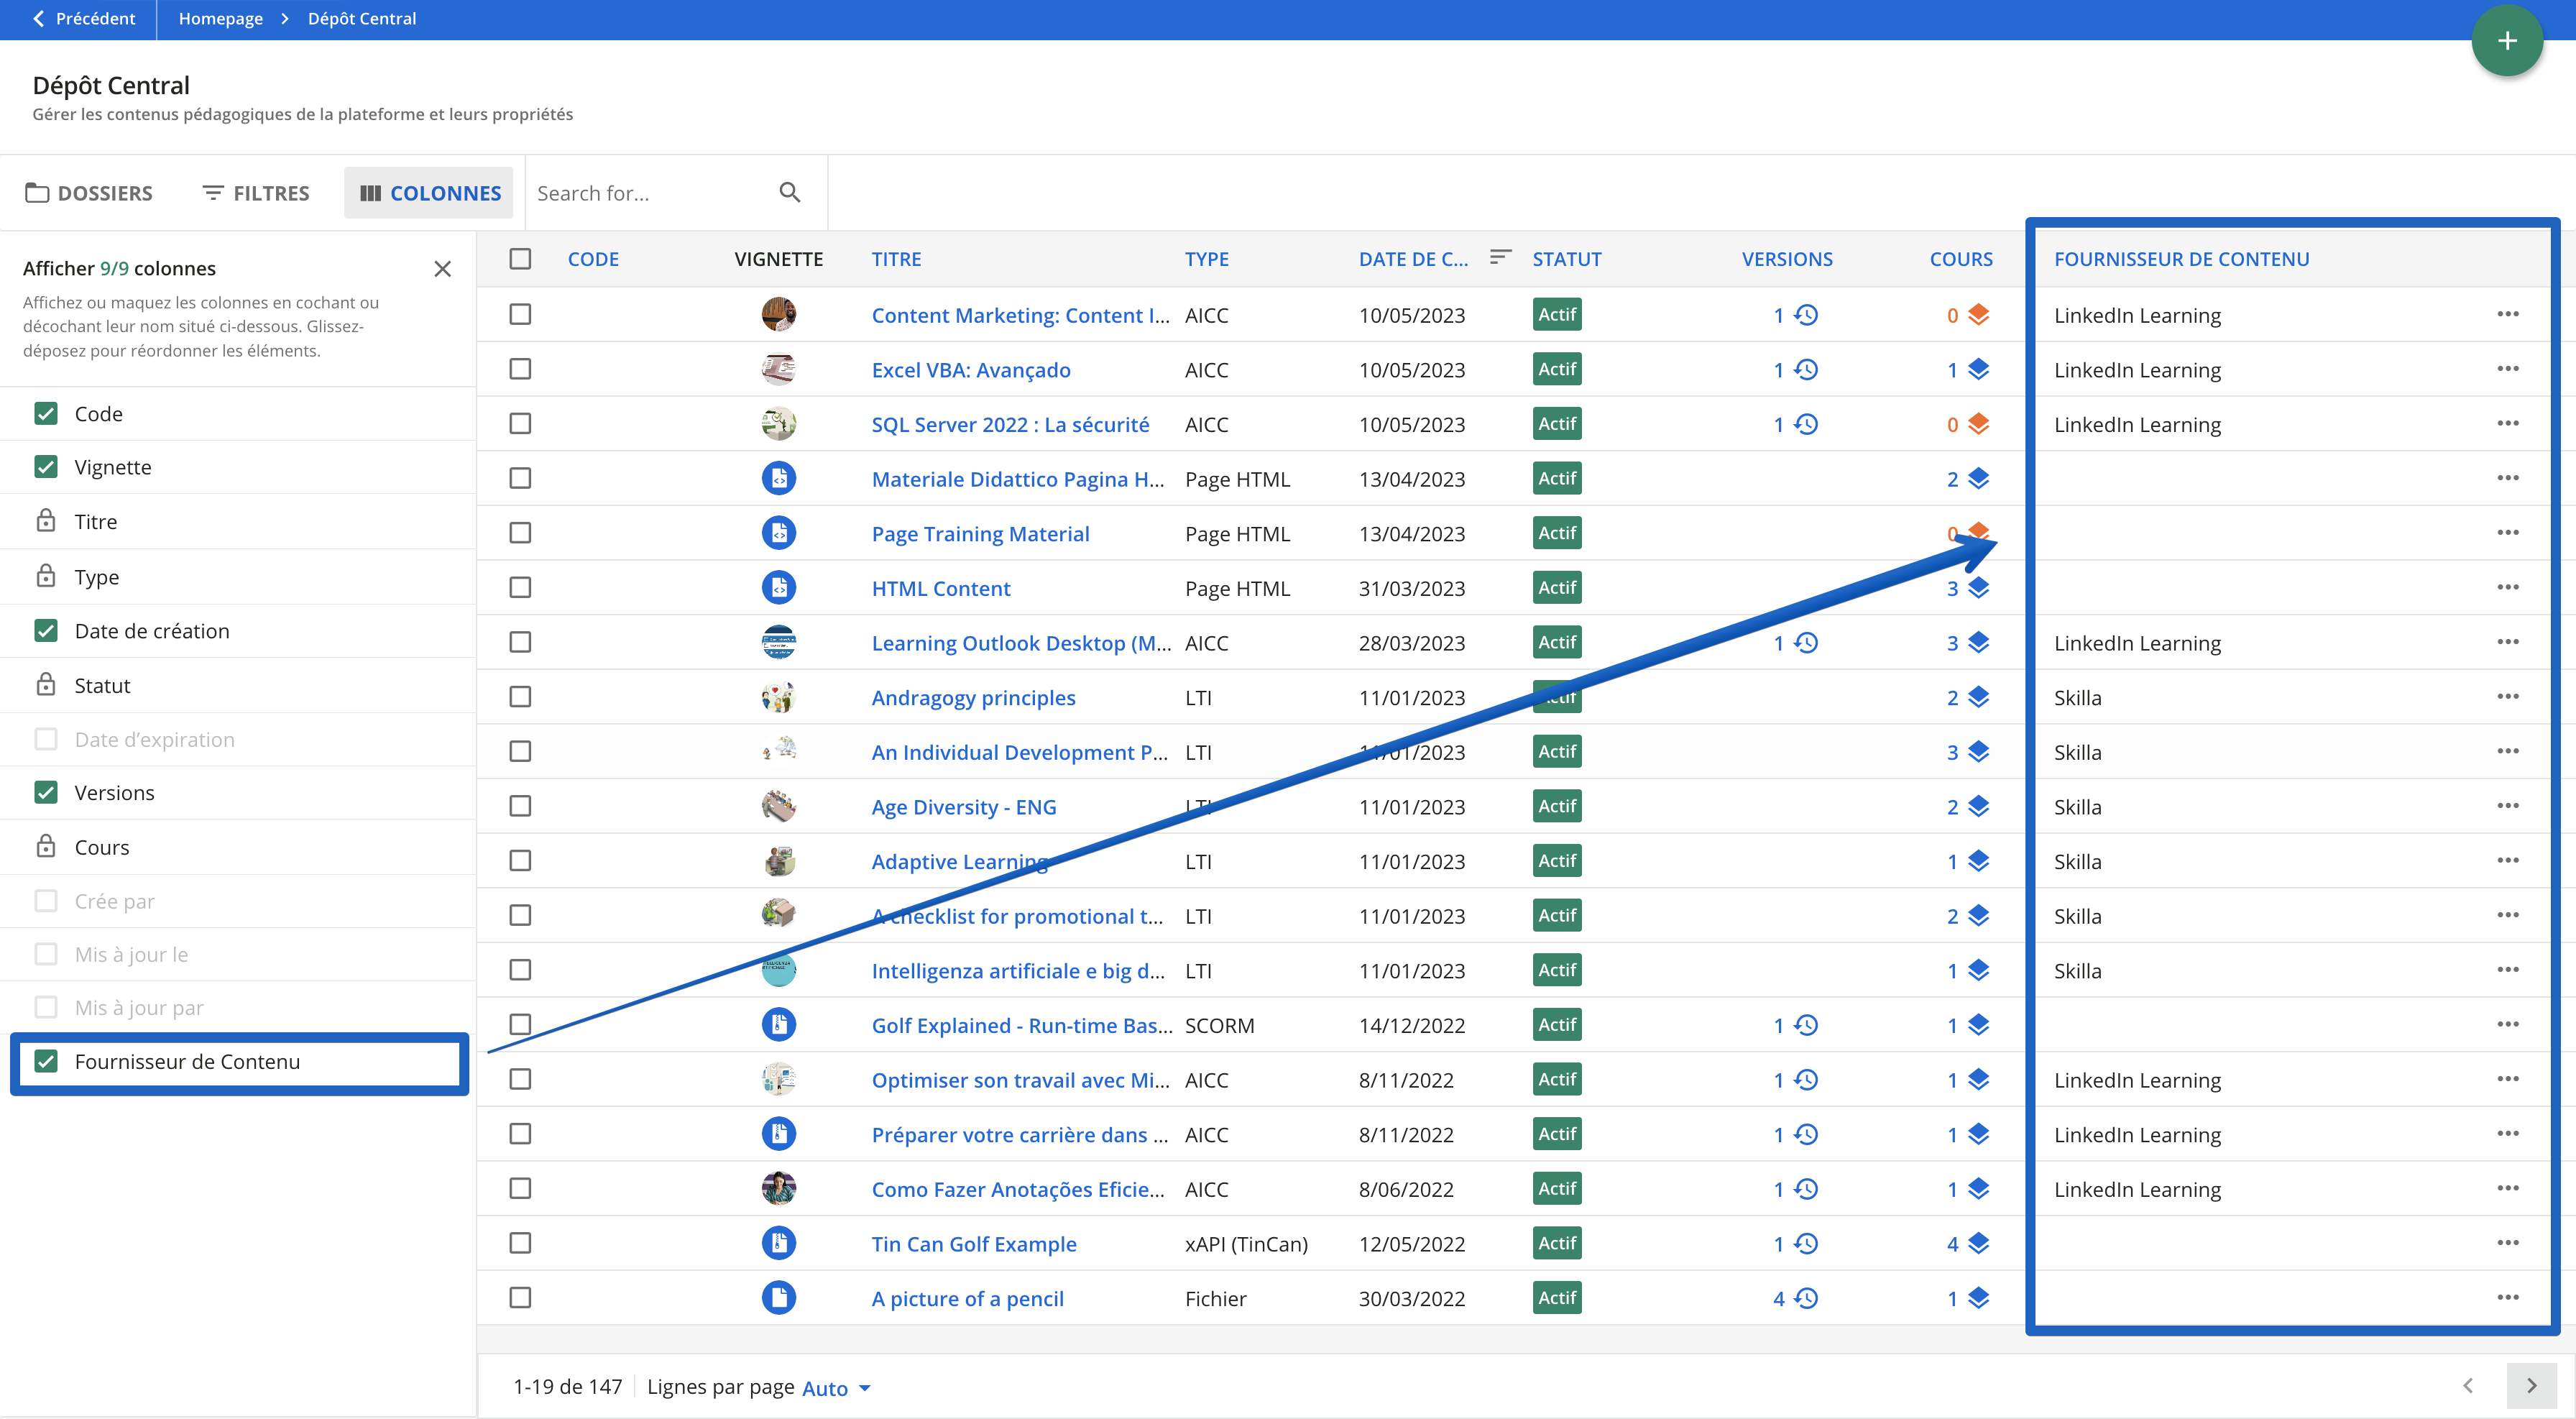Viewport: 2576px width, 1419px height.
Task: Open more options for A picture of a pencil
Action: point(2507,1298)
